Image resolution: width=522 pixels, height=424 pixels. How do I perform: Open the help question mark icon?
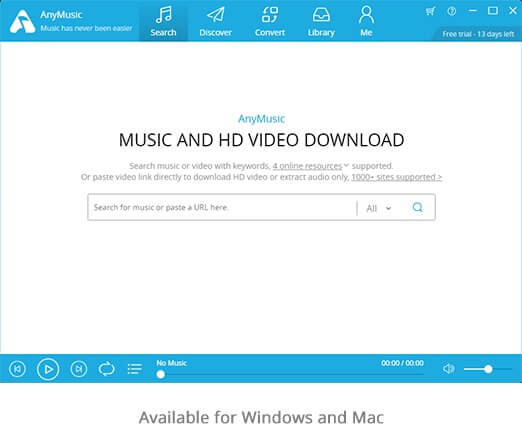pos(452,11)
